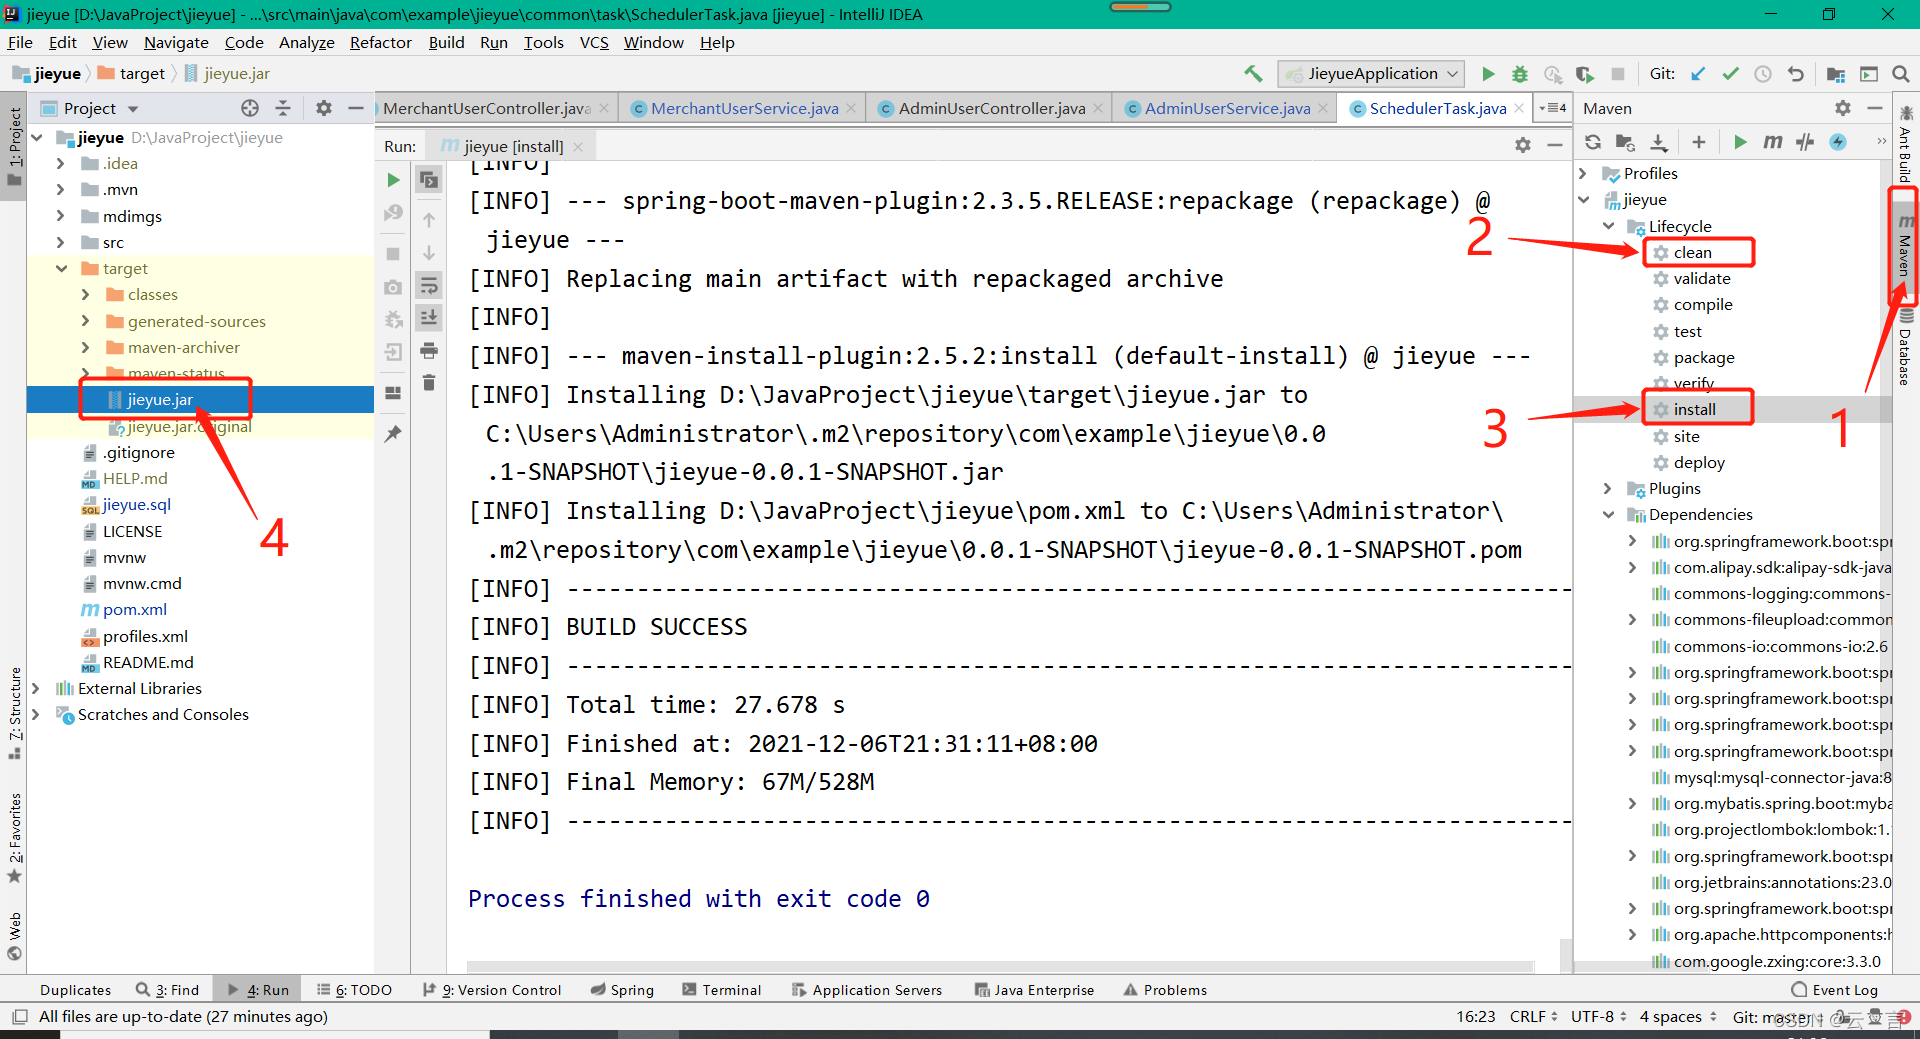
Task: Open the Build menu
Action: [446, 43]
